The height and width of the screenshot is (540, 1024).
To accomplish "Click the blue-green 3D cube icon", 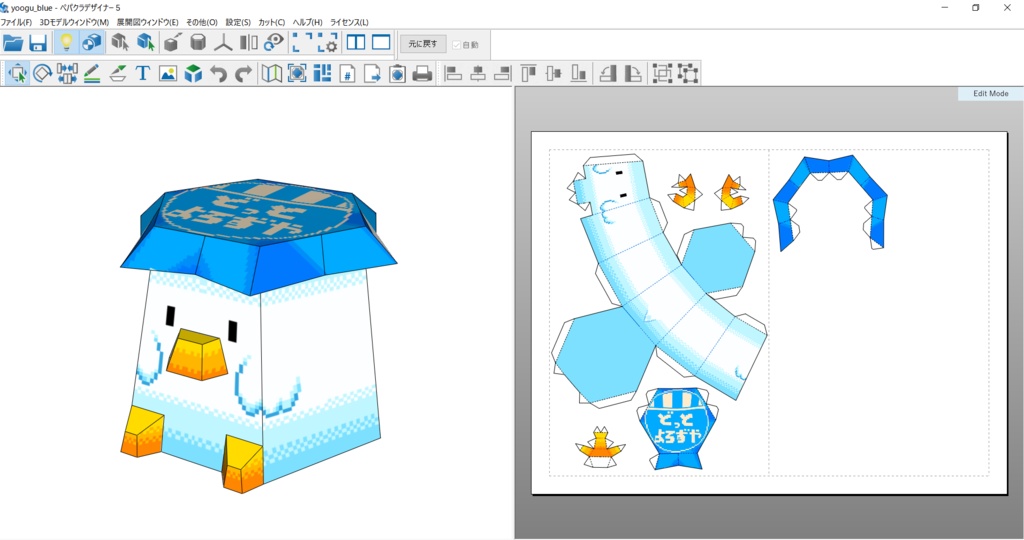I will (193, 73).
